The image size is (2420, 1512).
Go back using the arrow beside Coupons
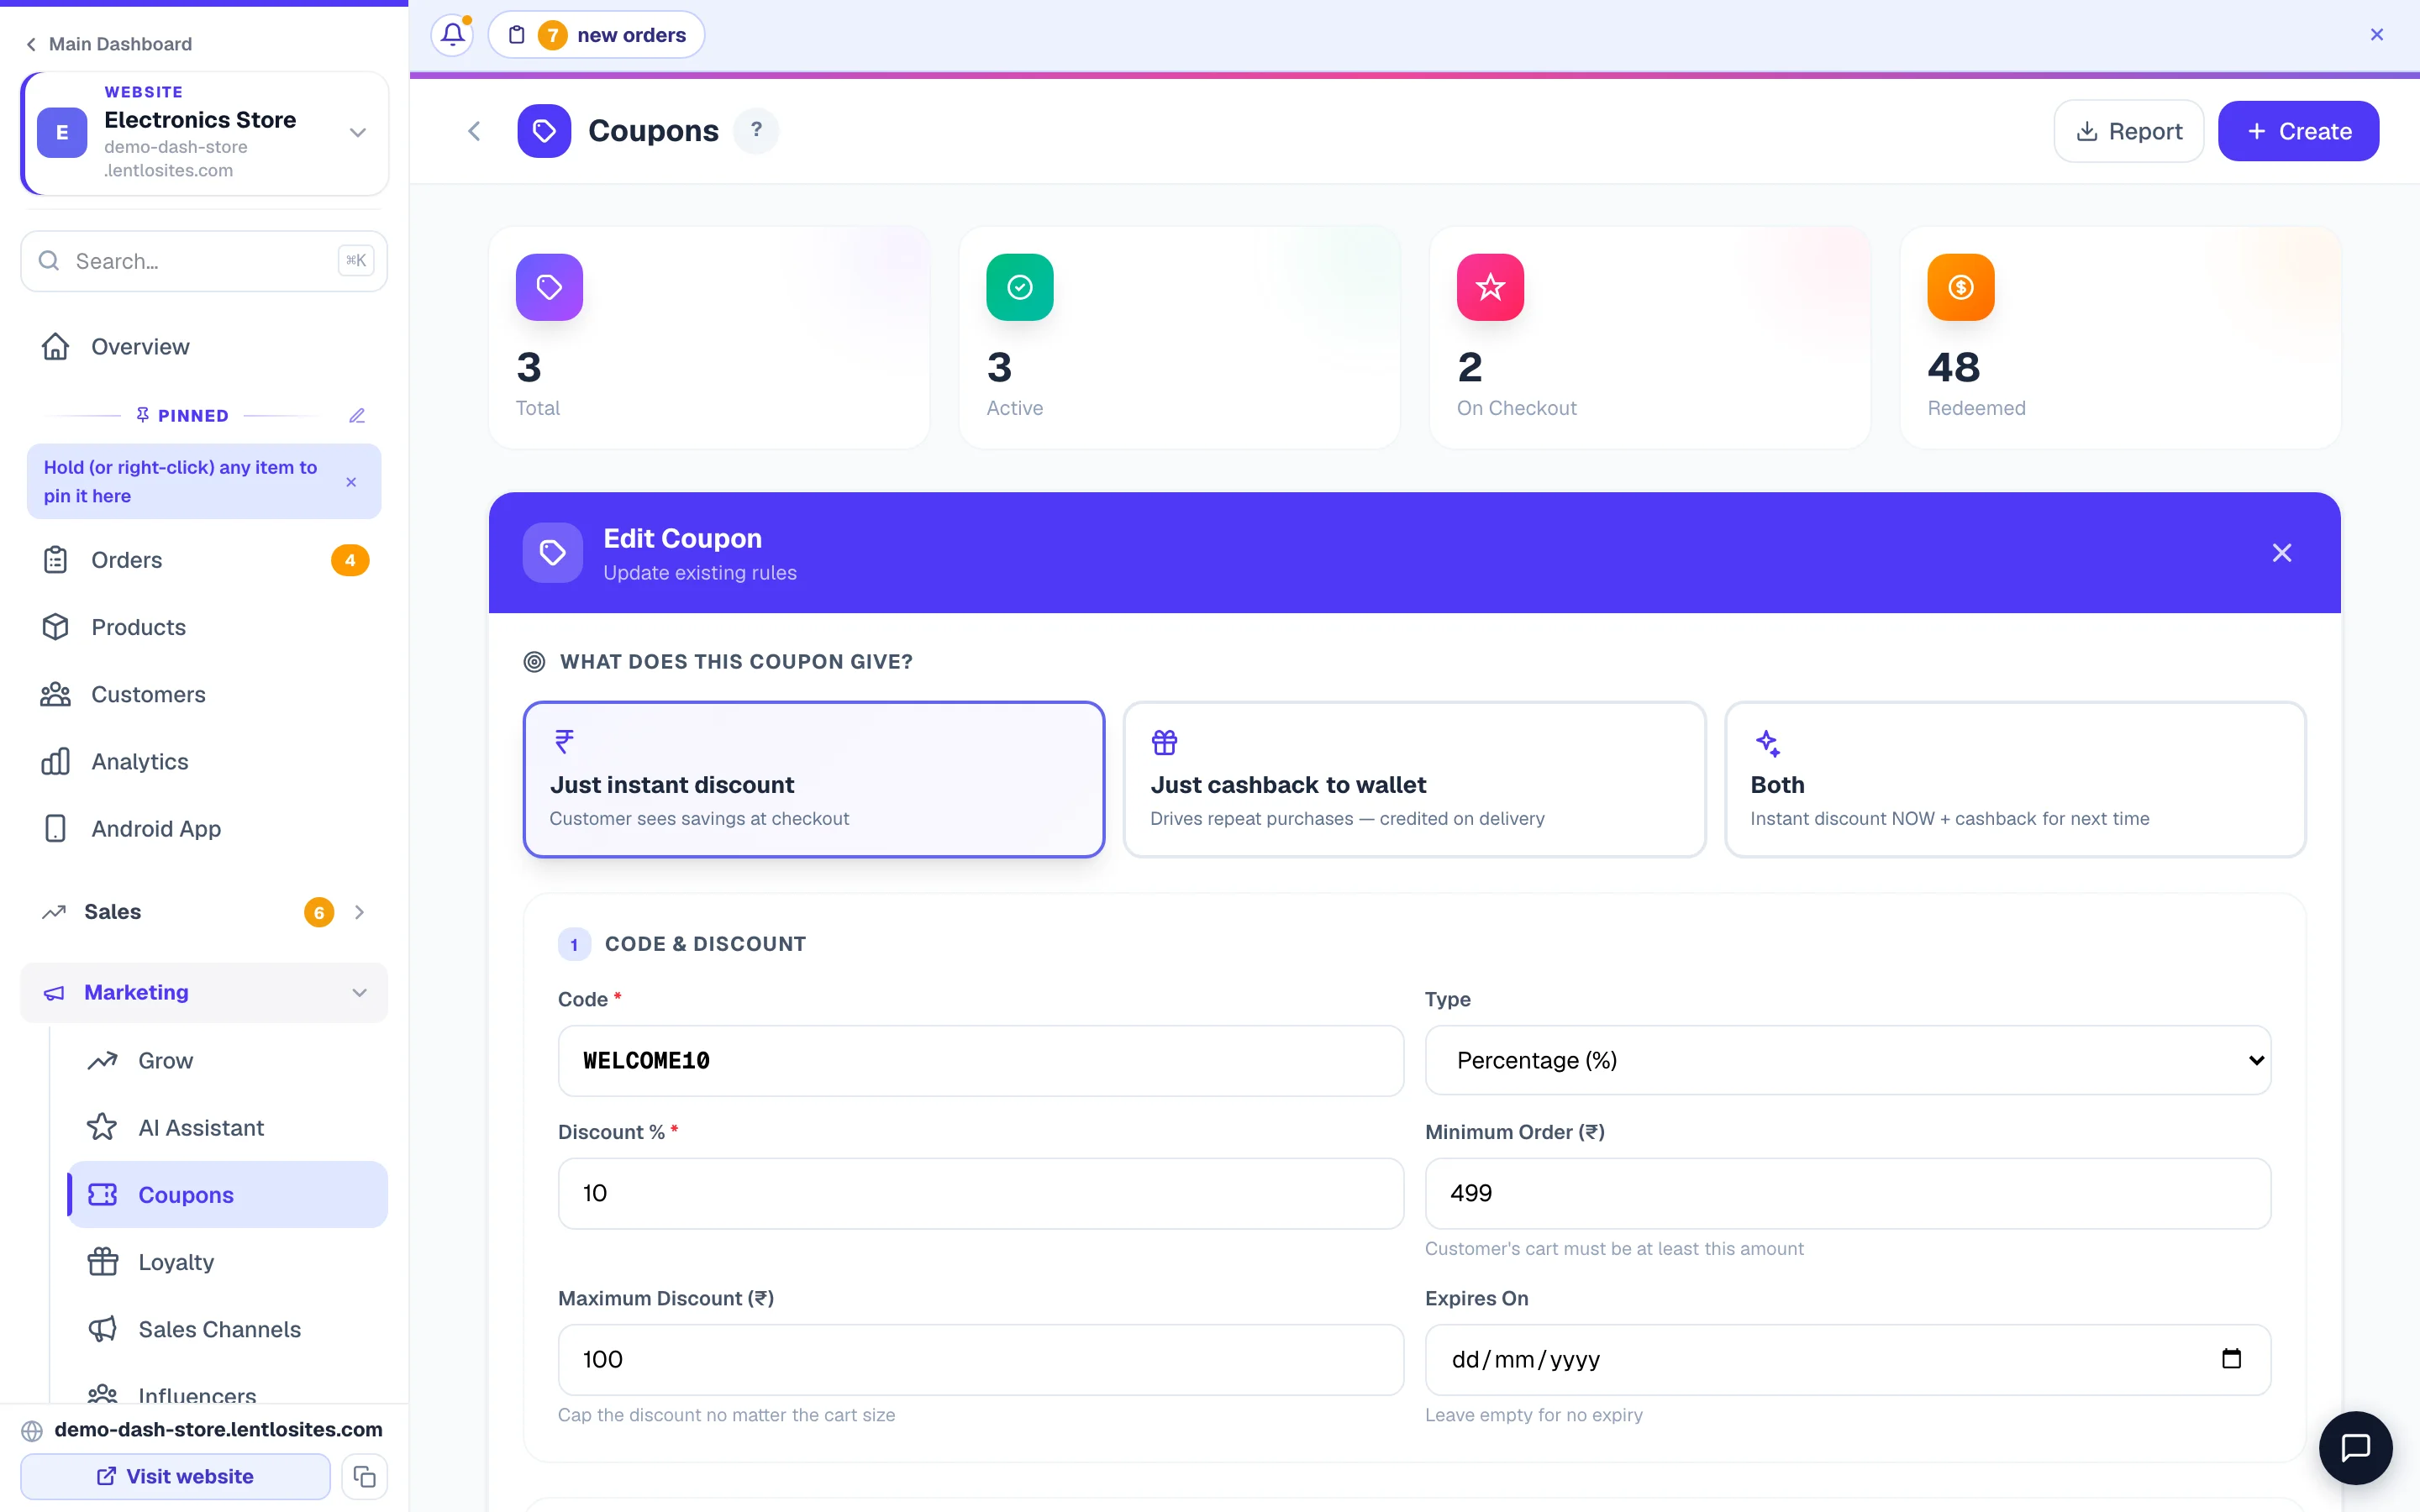[x=474, y=131]
